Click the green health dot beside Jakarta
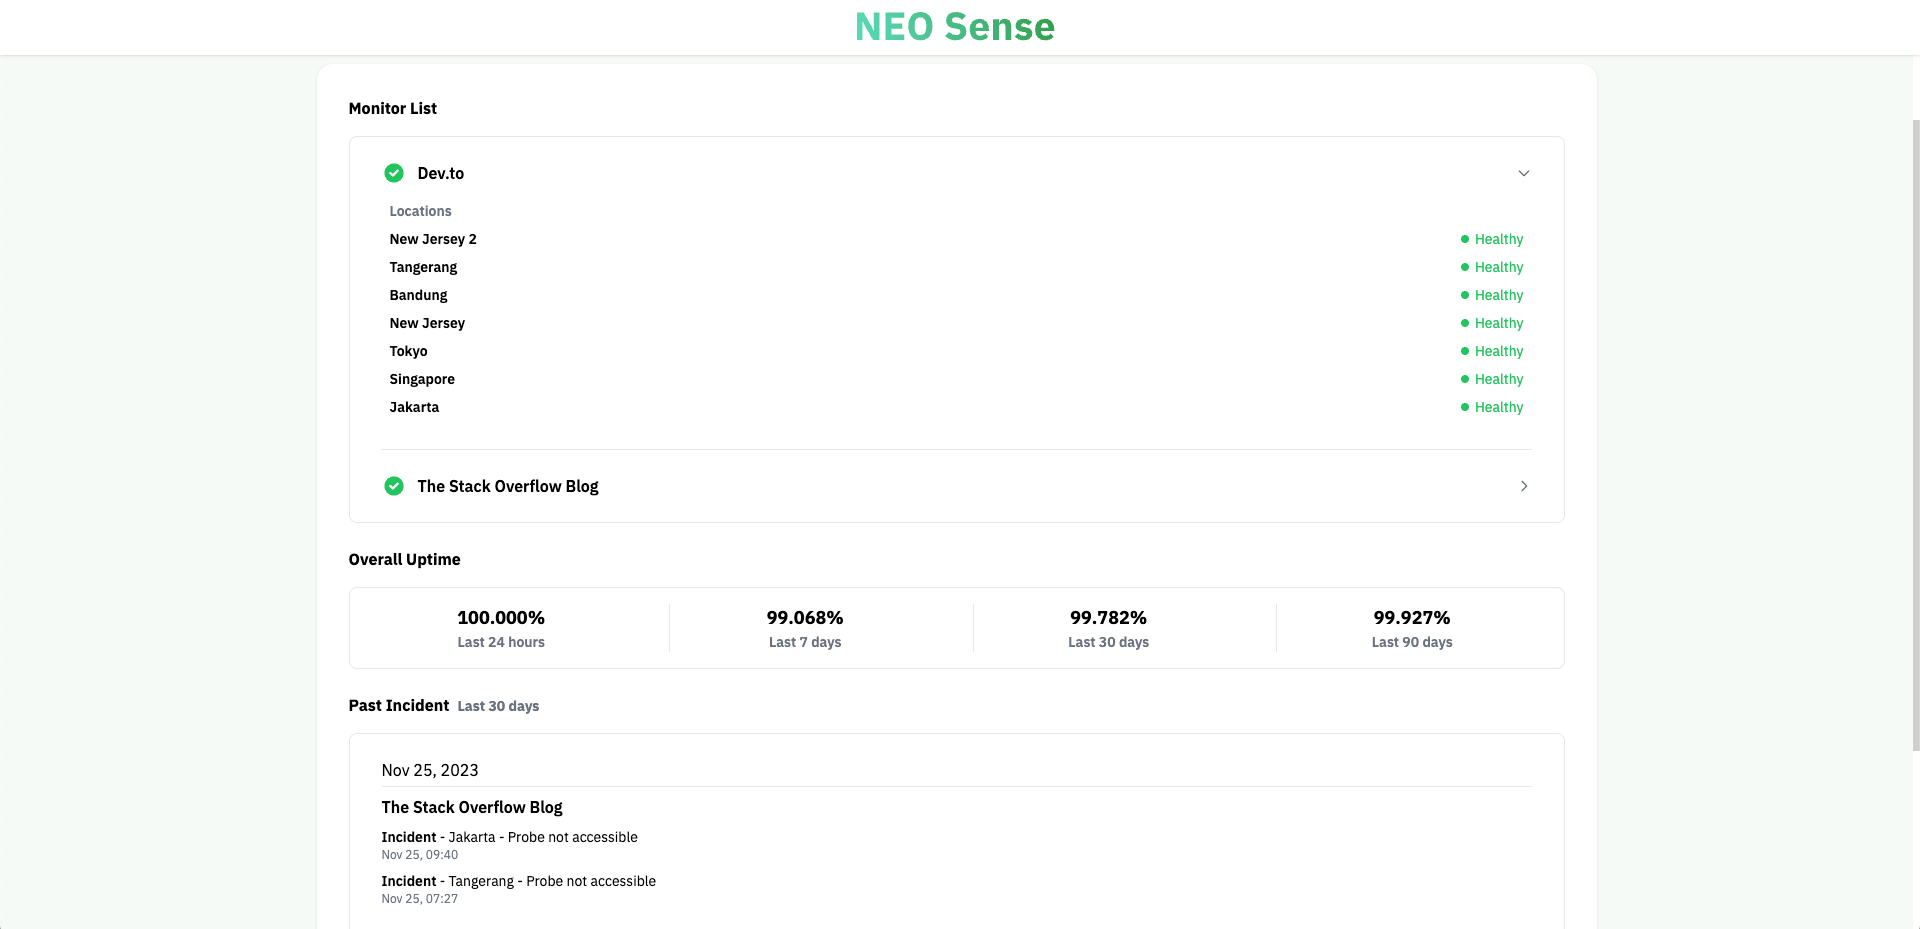This screenshot has width=1920, height=929. click(x=1465, y=407)
